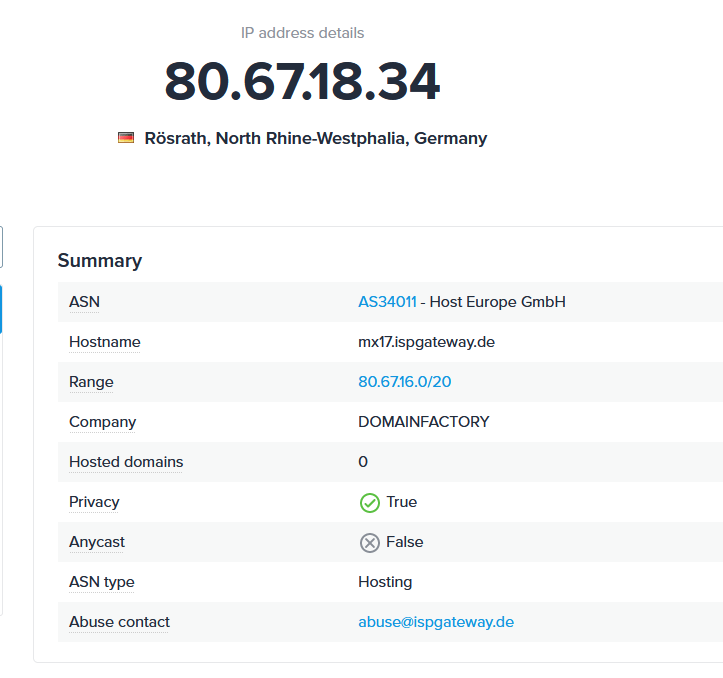This screenshot has width=723, height=678.
Task: Click the Range row label
Action: tap(91, 382)
